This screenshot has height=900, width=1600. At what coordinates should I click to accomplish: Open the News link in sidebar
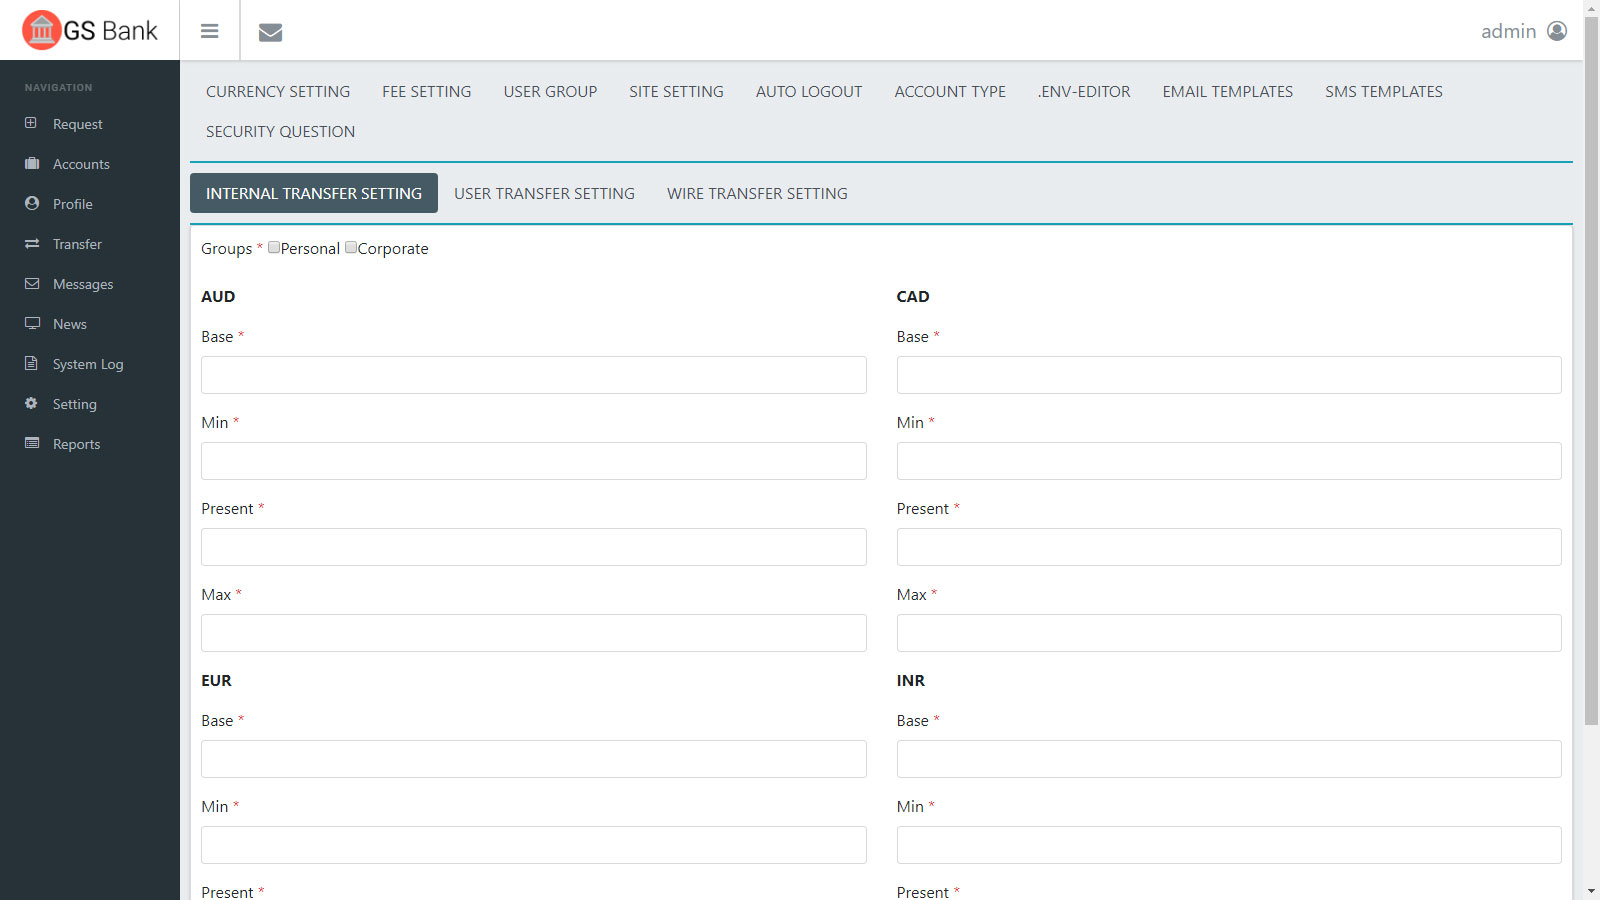[x=70, y=324]
